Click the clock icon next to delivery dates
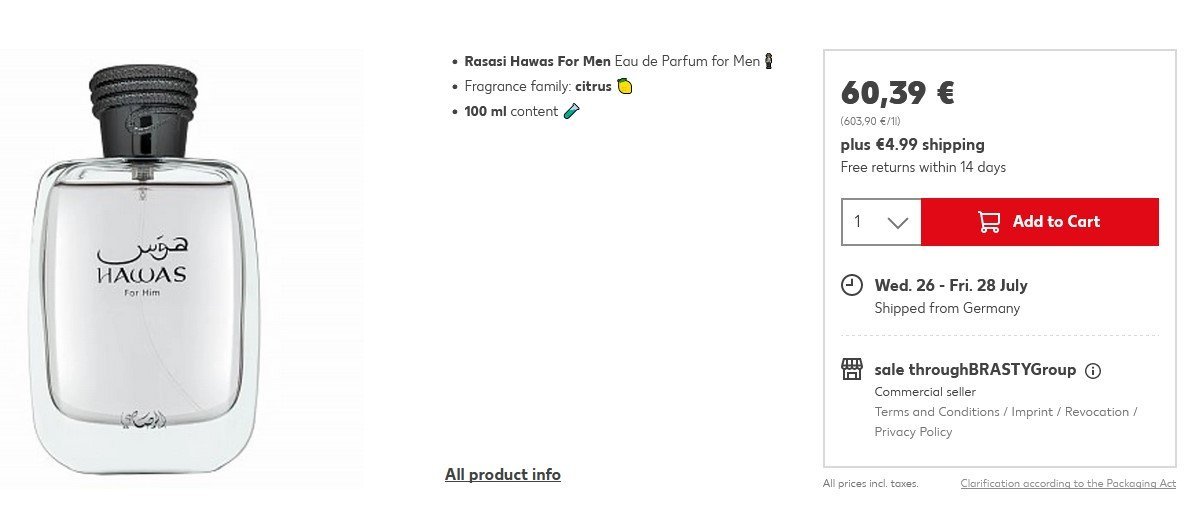 click(851, 286)
